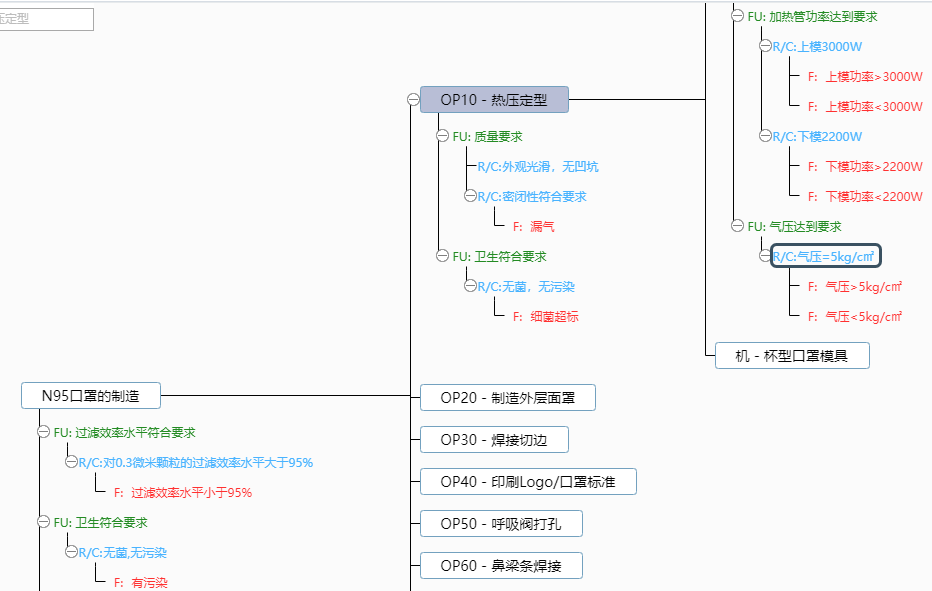Viewport: 932px width, 591px height.
Task: Select the OP60 - 鼻梁条焊接 node
Action: click(x=500, y=566)
